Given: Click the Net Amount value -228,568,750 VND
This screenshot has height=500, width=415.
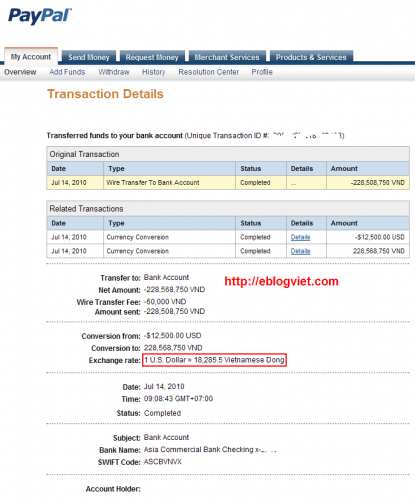Looking at the screenshot, I should coord(174,289).
